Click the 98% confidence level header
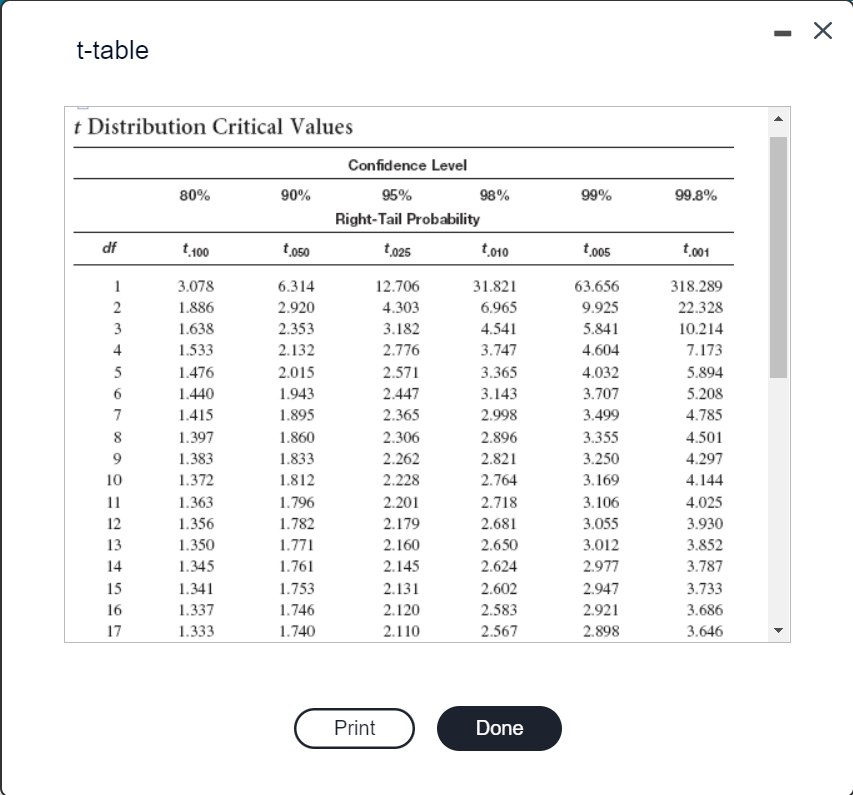The width and height of the screenshot is (853, 795). point(495,195)
